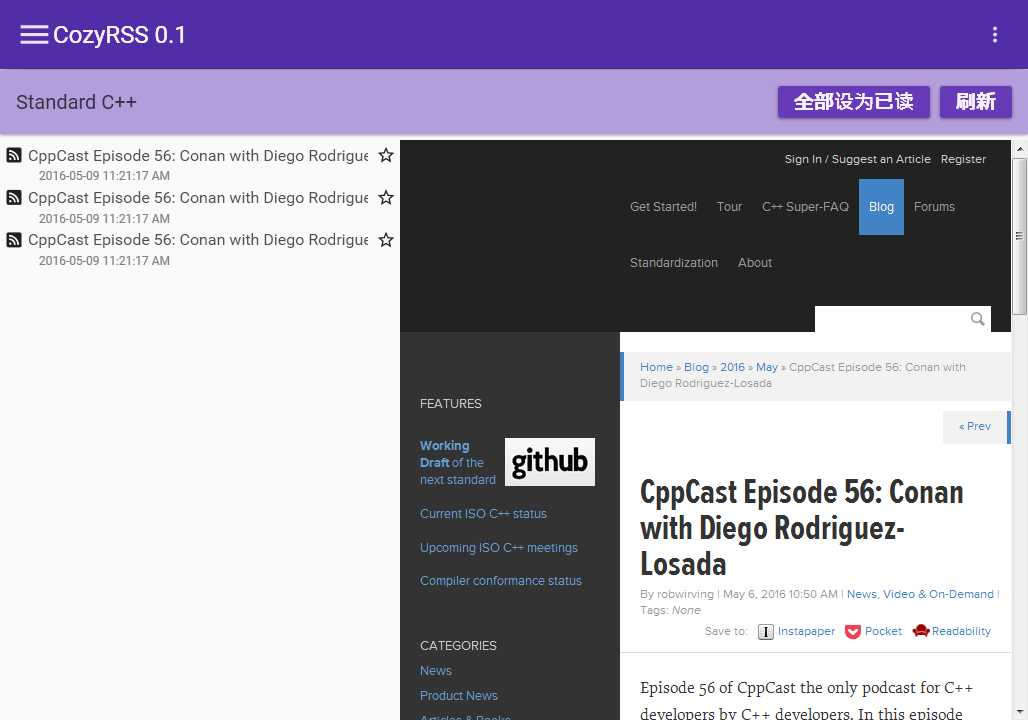Click the Register link

tap(963, 159)
